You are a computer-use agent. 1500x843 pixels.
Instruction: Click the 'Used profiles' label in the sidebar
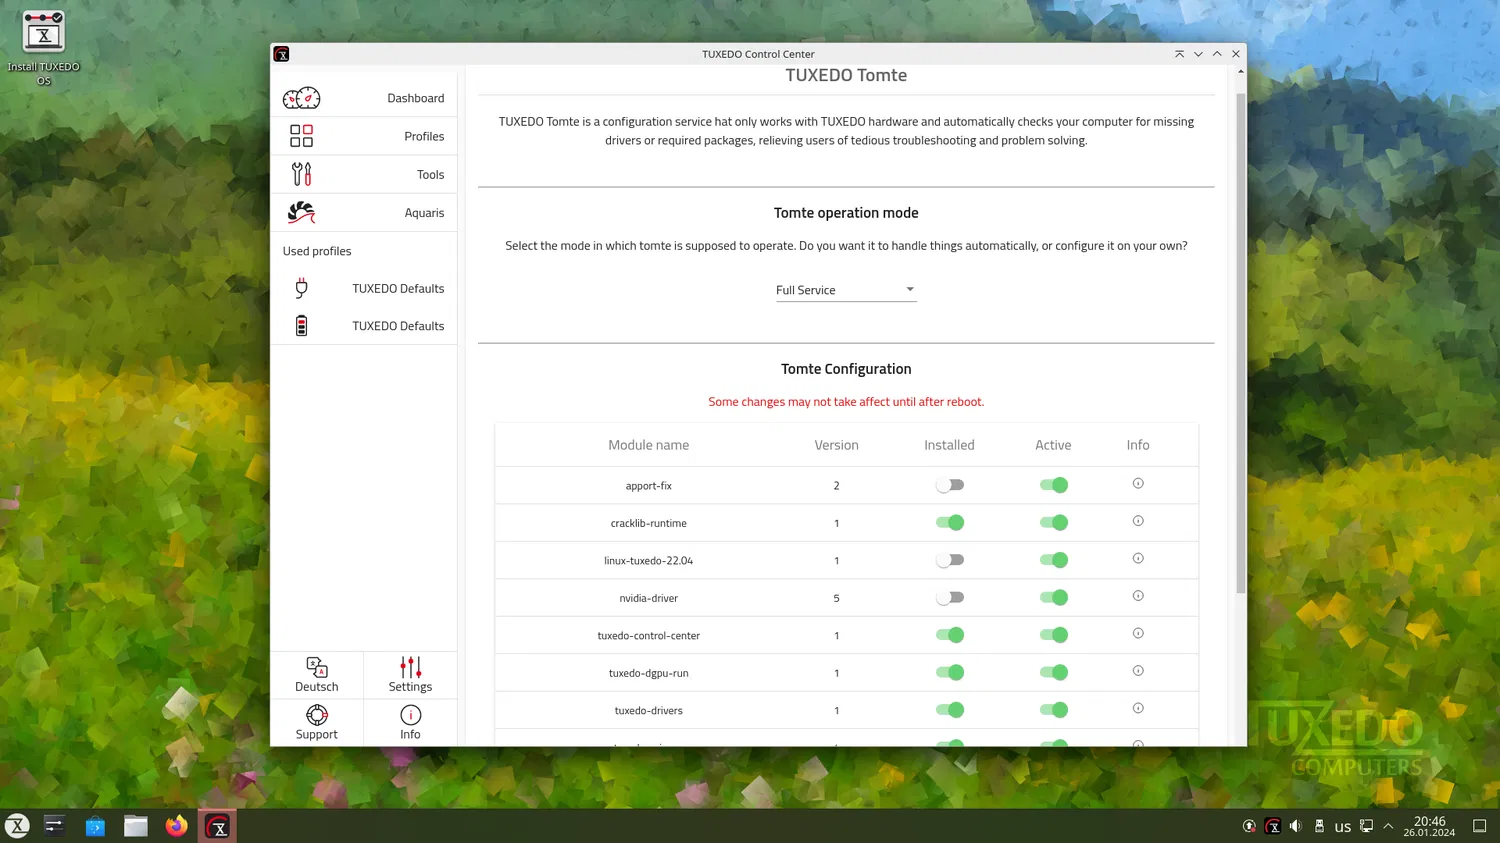click(317, 251)
